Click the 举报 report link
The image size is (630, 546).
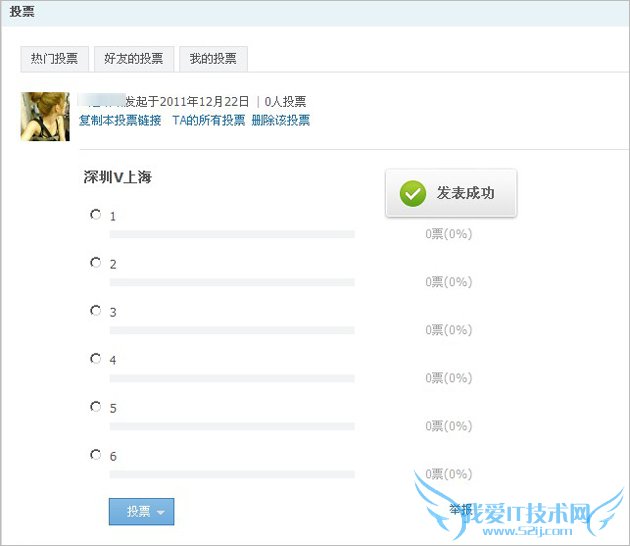pos(460,509)
